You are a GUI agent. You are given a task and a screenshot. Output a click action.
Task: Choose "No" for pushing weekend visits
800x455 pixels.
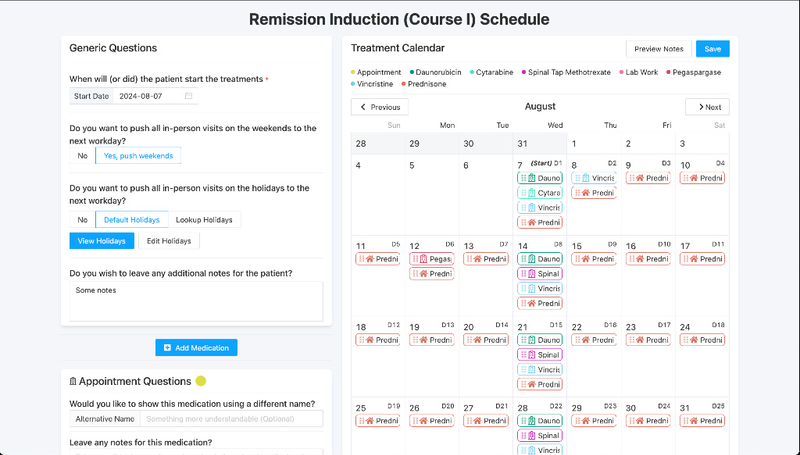82,156
